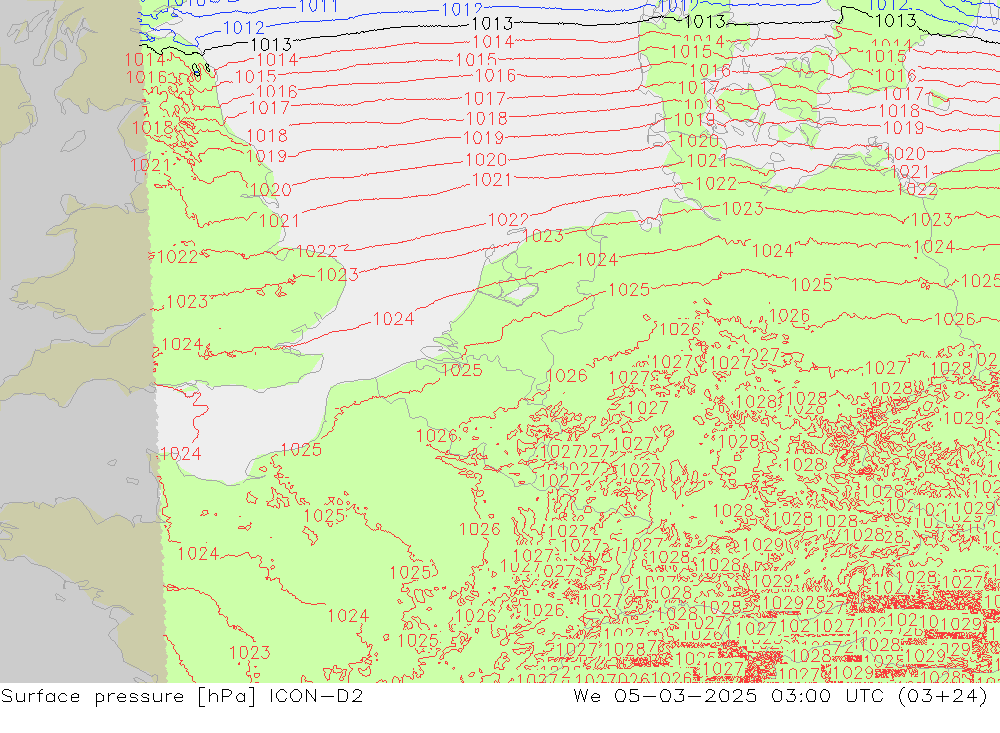Click the black 1013 label off Scotland's east coast
Viewport: 1000px width, 733px height.
pos(271,45)
